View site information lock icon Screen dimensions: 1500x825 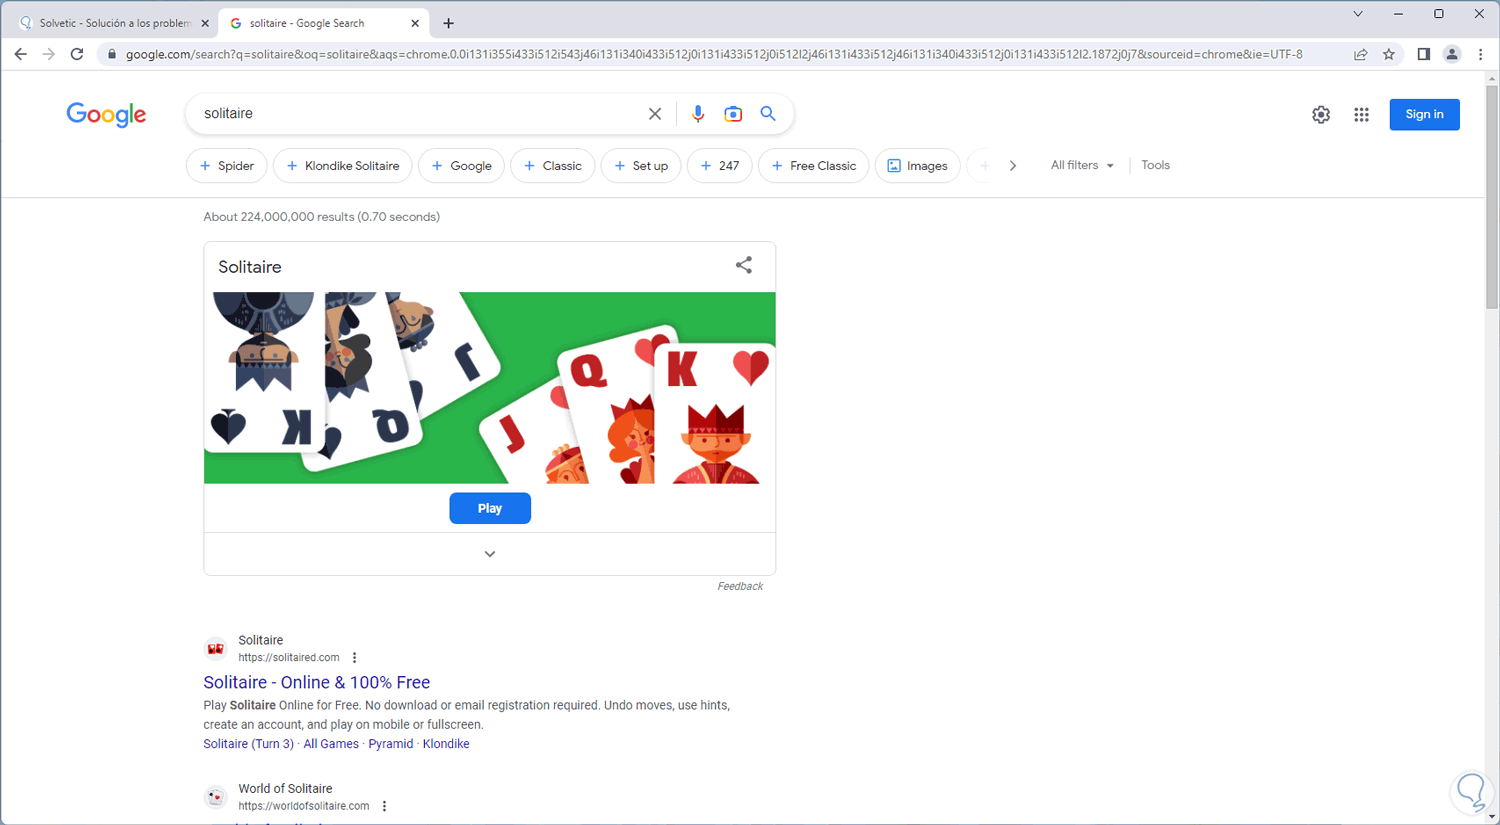(112, 54)
